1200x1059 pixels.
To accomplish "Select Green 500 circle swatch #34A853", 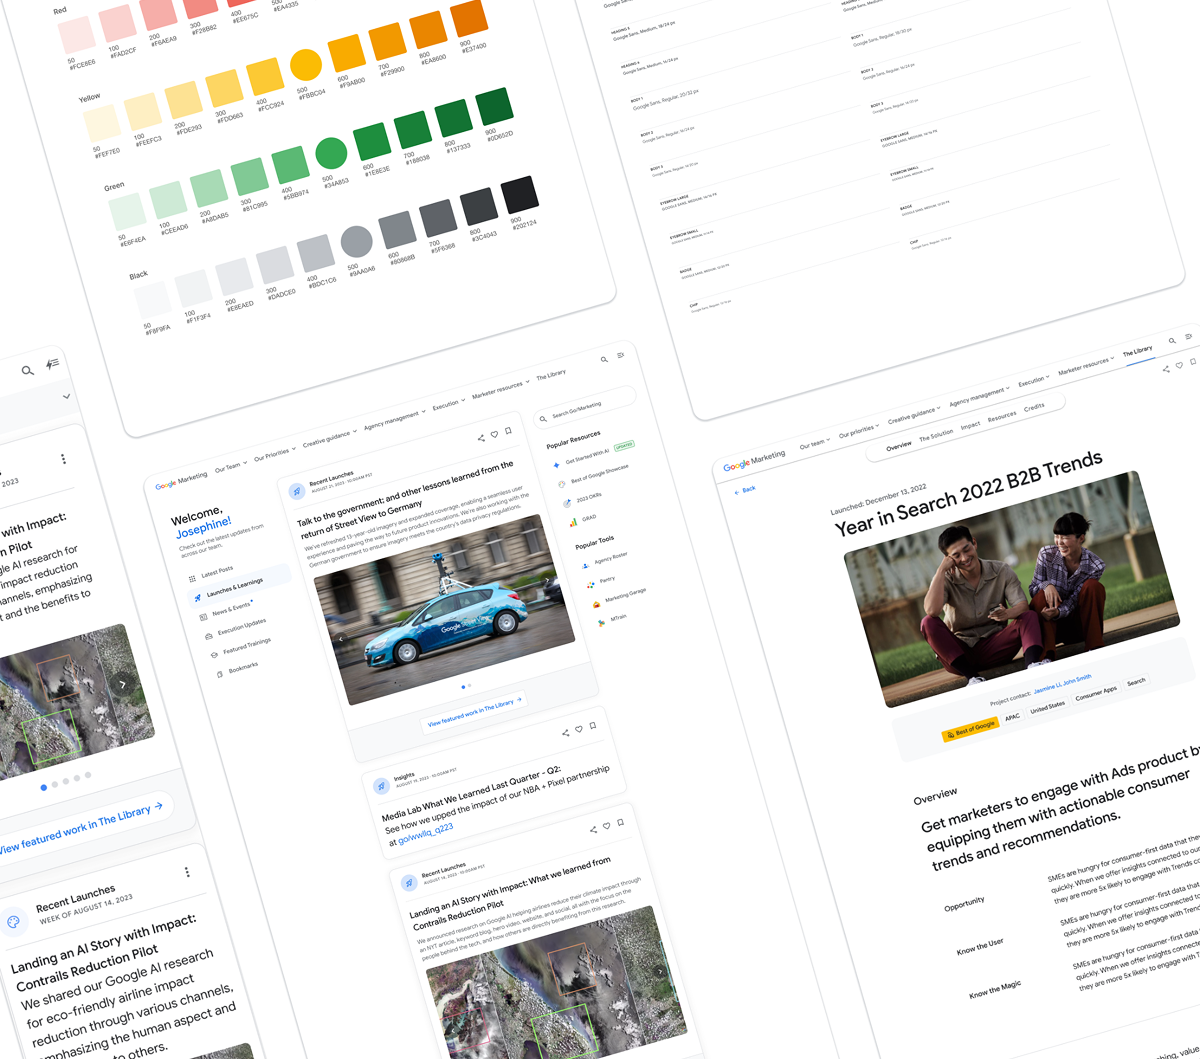I will [x=331, y=153].
